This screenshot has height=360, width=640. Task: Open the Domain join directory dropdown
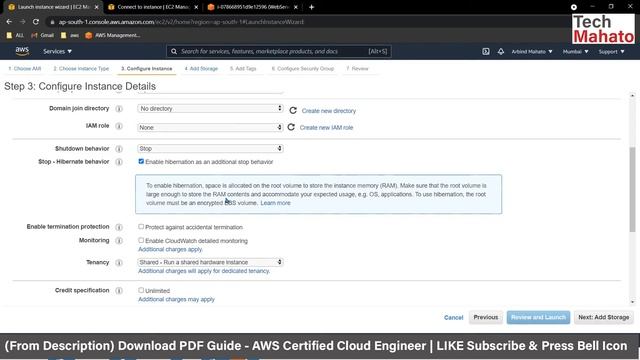tap(210, 108)
